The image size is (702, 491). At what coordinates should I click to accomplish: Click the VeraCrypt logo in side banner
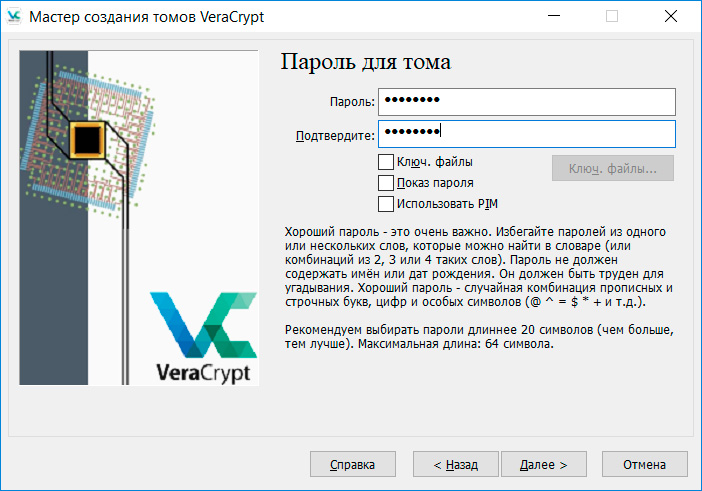[x=204, y=337]
